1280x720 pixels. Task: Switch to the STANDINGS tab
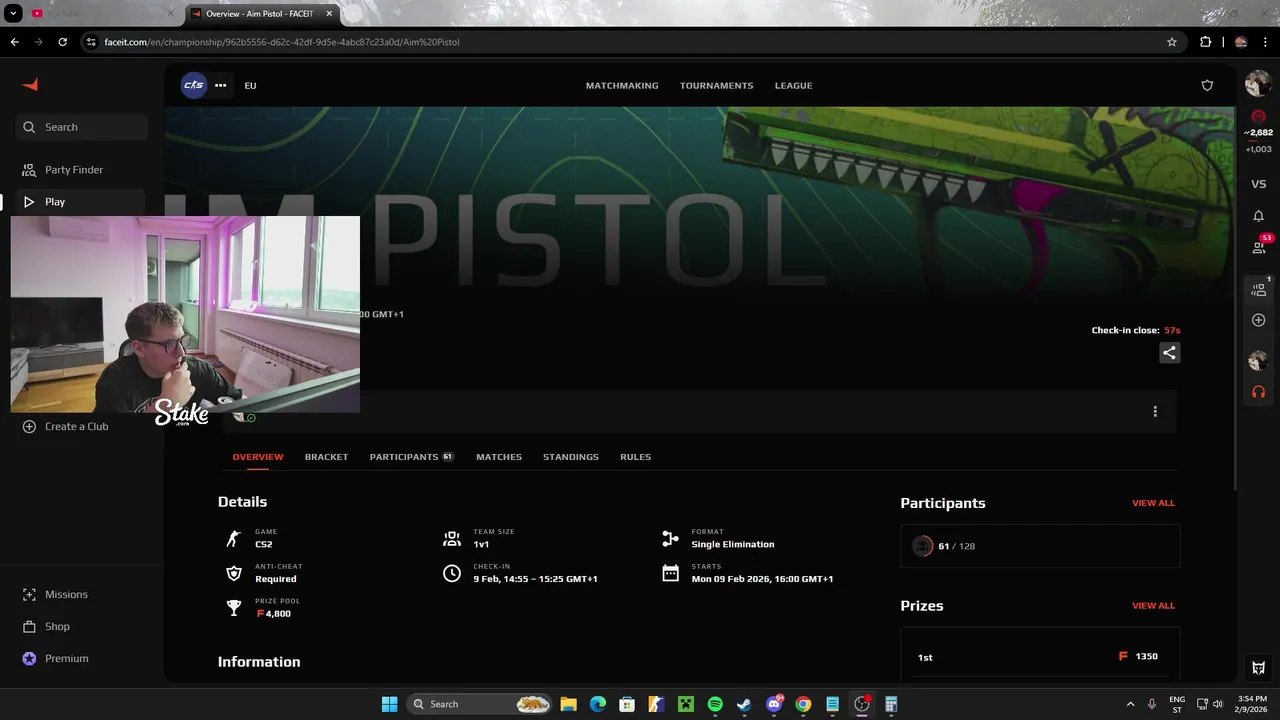point(571,457)
